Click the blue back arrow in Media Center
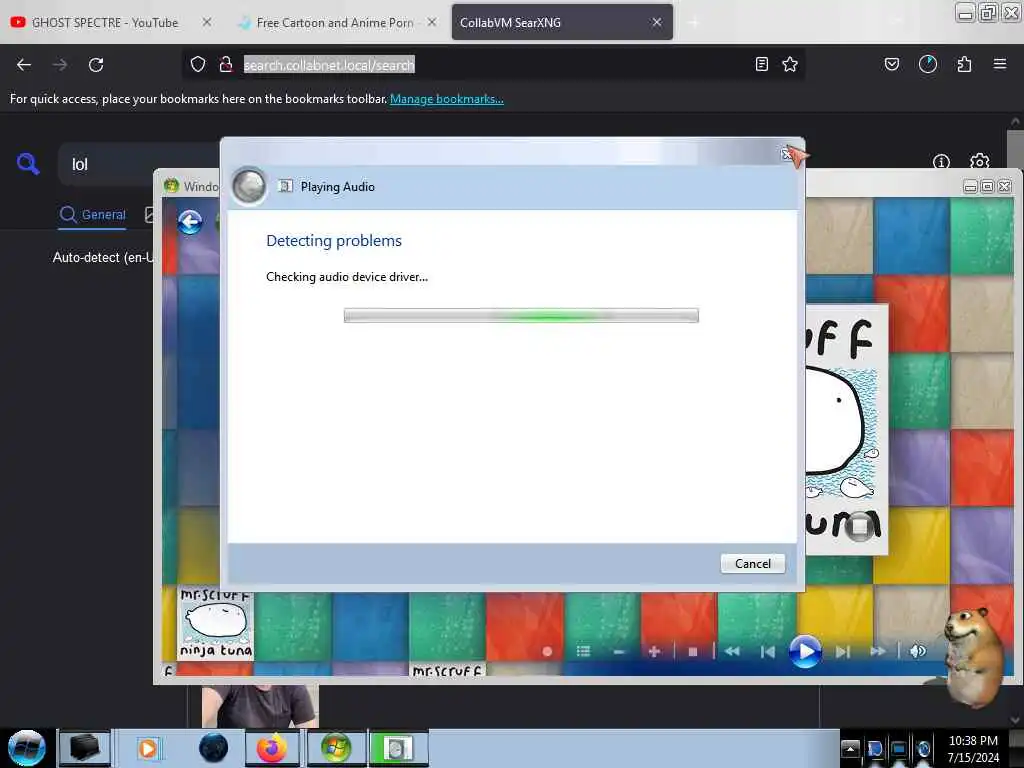 [x=190, y=223]
